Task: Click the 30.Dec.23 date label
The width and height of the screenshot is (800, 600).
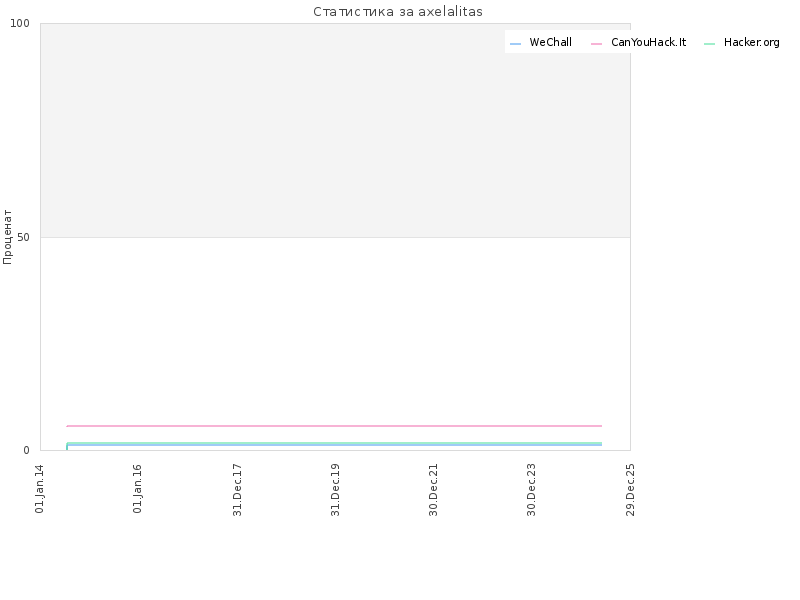Action: tap(532, 490)
